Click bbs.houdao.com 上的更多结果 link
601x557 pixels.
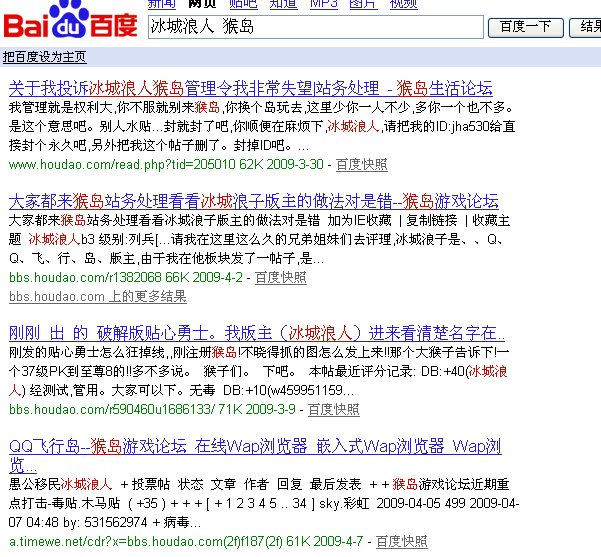point(98,297)
